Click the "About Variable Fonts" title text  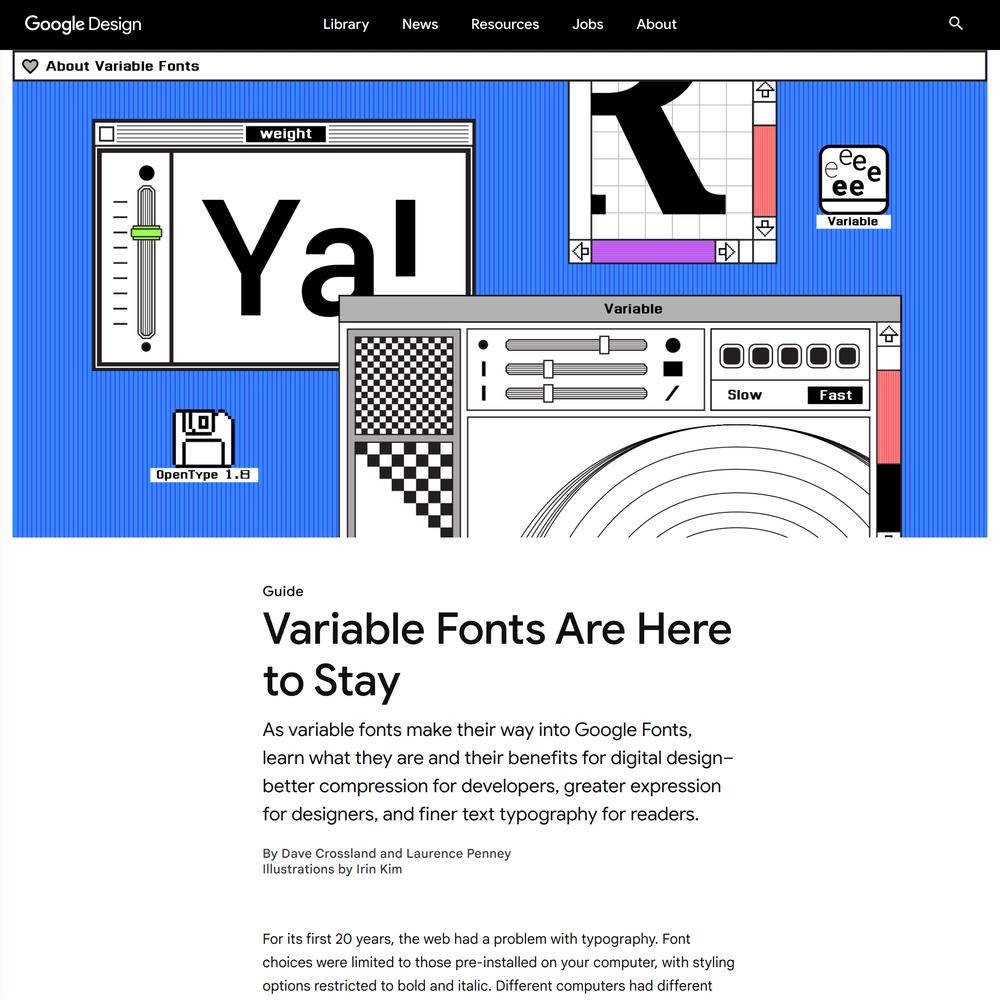[122, 66]
